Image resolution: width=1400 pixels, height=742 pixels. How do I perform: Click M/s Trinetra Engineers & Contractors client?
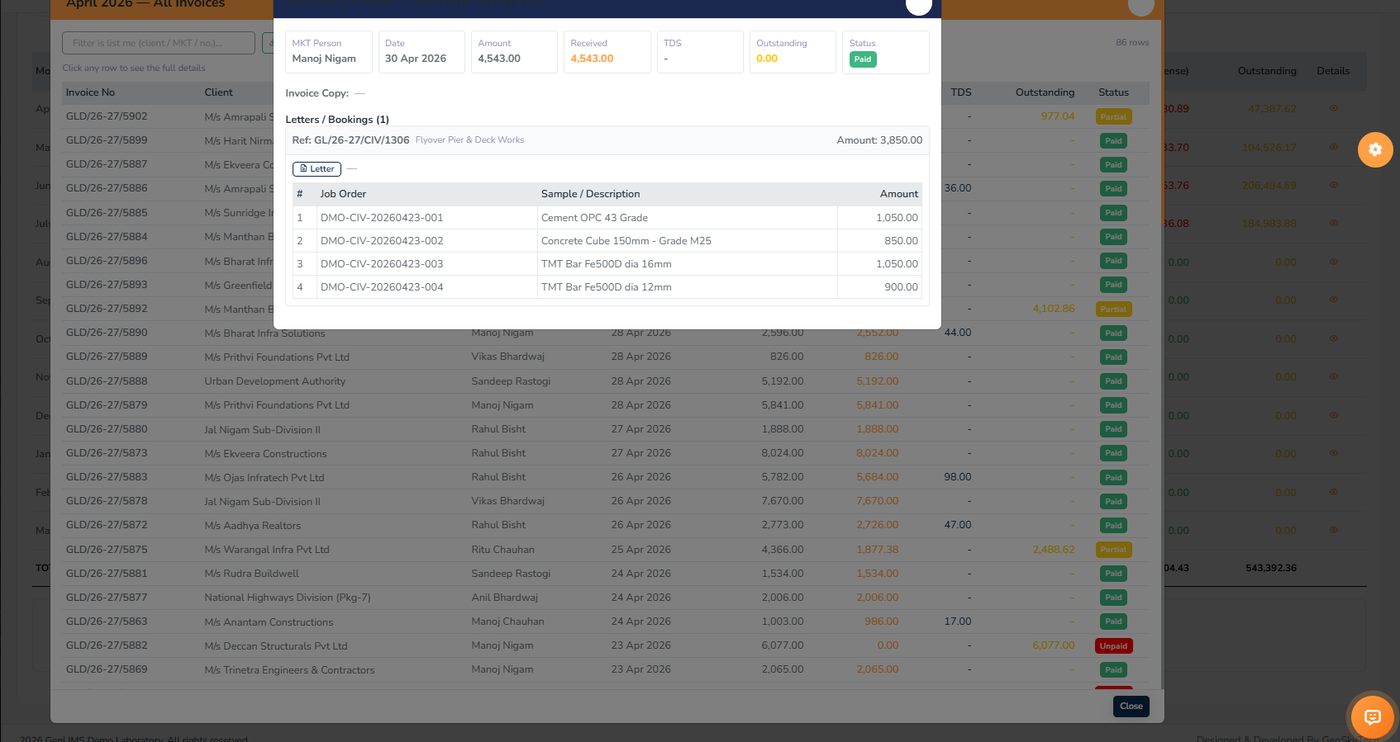tap(290, 670)
